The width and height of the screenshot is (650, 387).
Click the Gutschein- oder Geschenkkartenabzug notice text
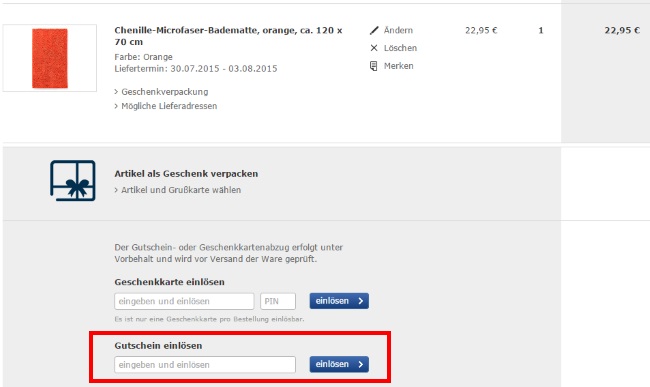tap(228, 253)
